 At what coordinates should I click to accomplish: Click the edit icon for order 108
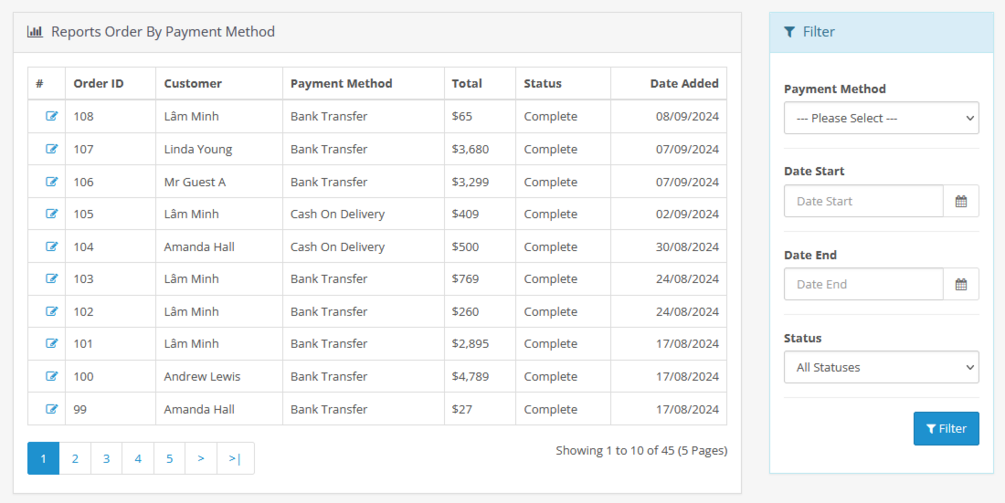[x=52, y=116]
